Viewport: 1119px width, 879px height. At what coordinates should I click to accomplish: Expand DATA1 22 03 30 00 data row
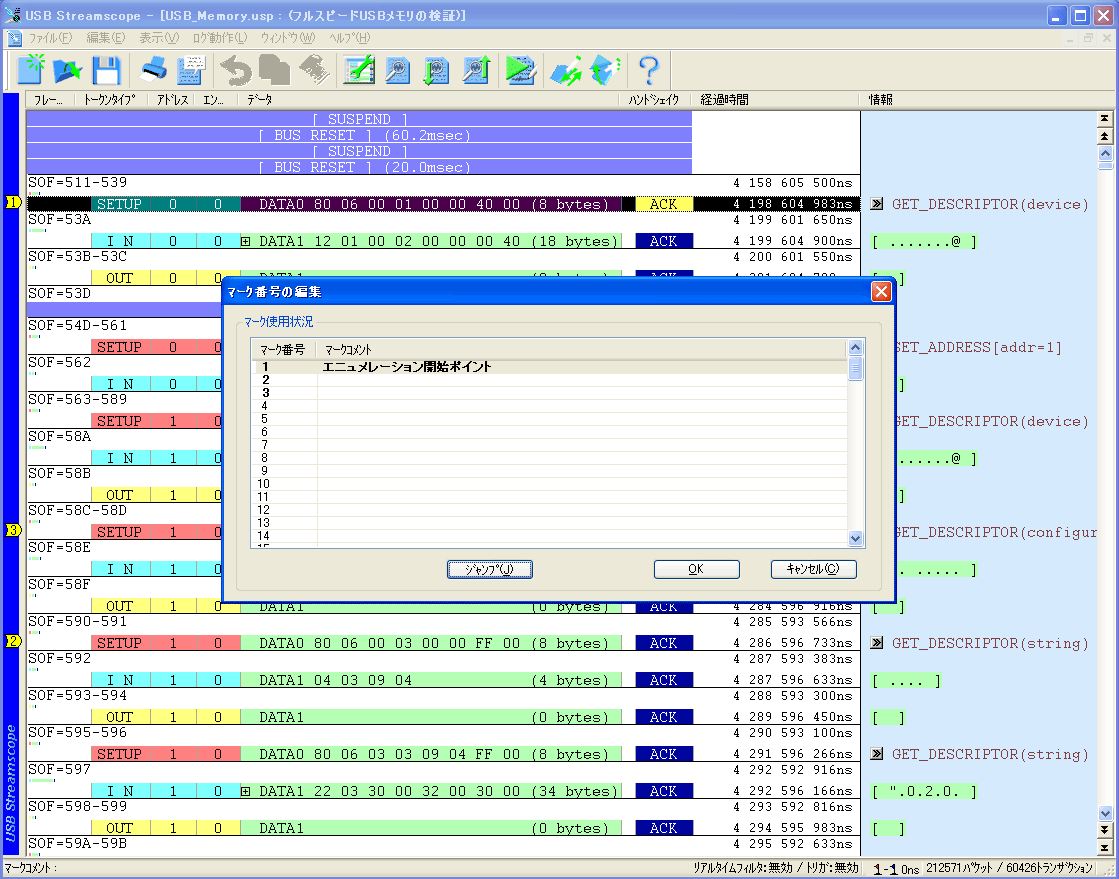[x=245, y=791]
